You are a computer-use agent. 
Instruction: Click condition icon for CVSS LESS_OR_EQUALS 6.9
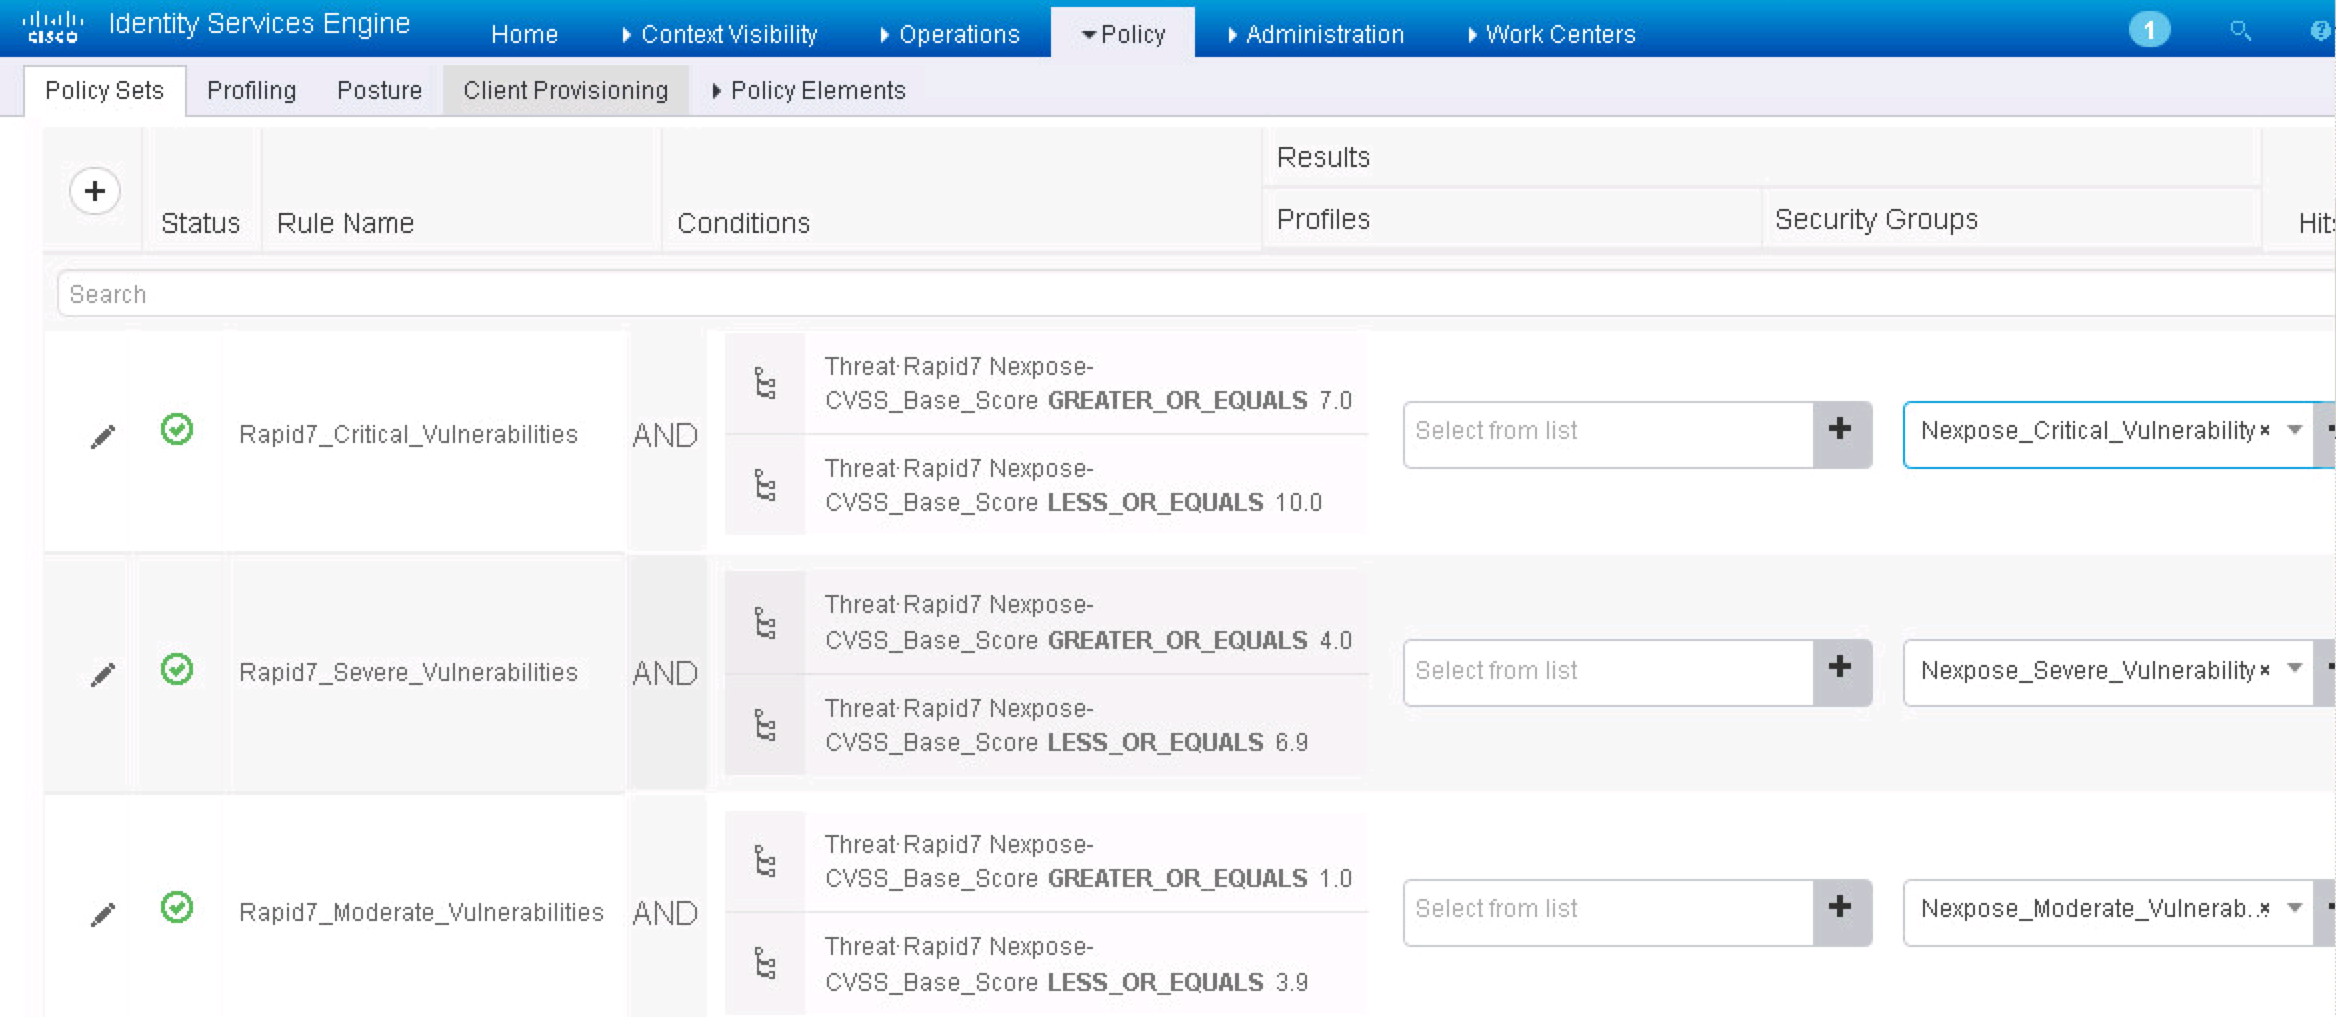[765, 725]
